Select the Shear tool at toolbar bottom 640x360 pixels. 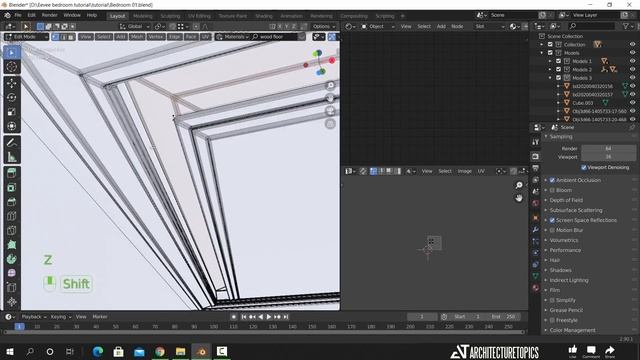[x=11, y=302]
